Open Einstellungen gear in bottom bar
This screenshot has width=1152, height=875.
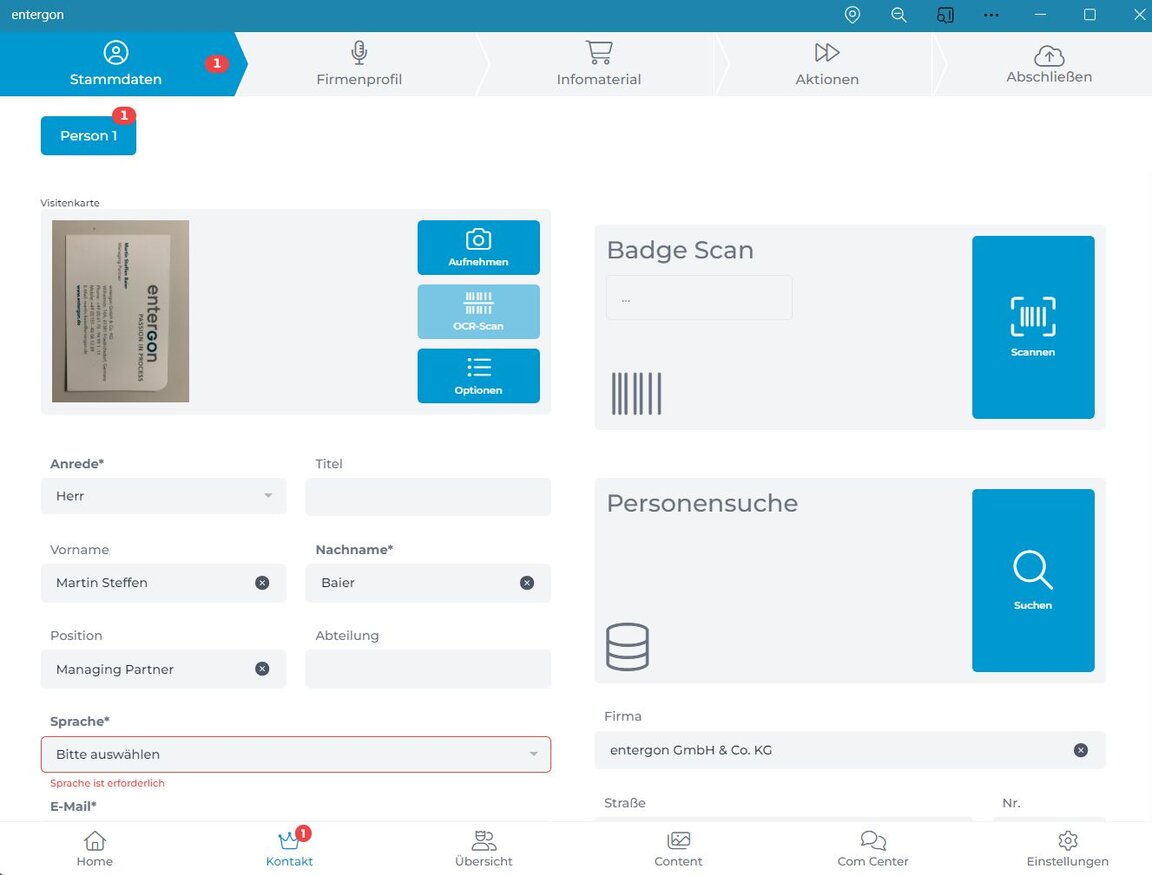(x=1067, y=849)
